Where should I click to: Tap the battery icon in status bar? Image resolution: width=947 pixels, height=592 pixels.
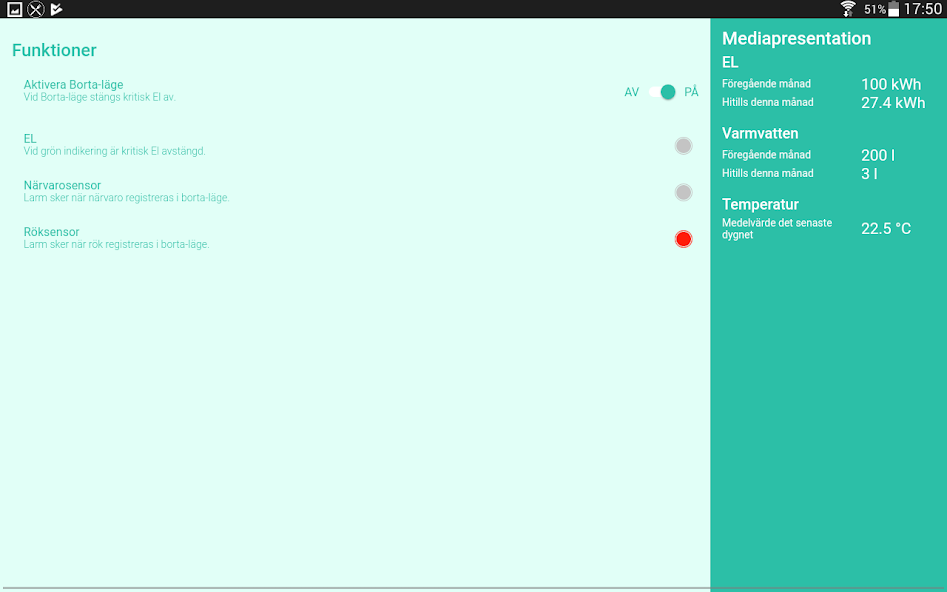[893, 9]
